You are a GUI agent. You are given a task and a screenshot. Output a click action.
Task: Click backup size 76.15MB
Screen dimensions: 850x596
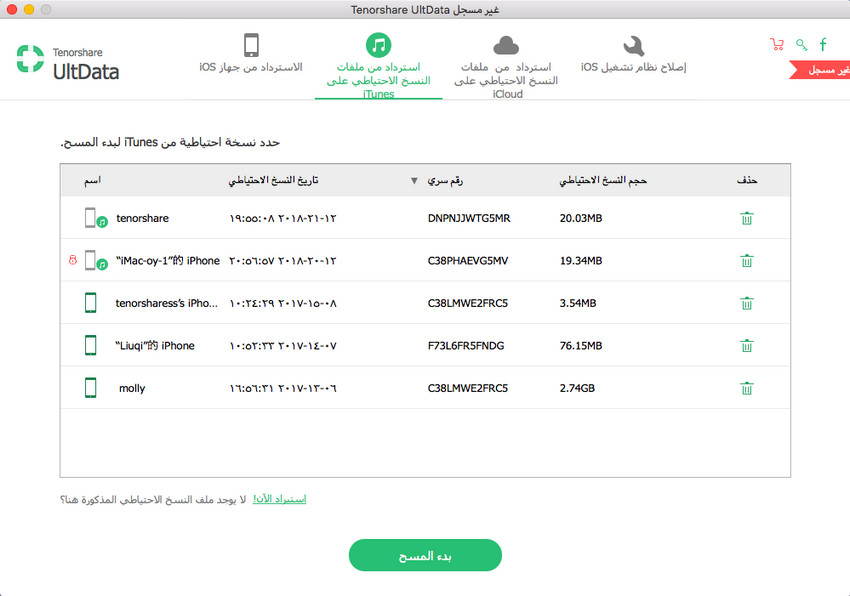(581, 345)
